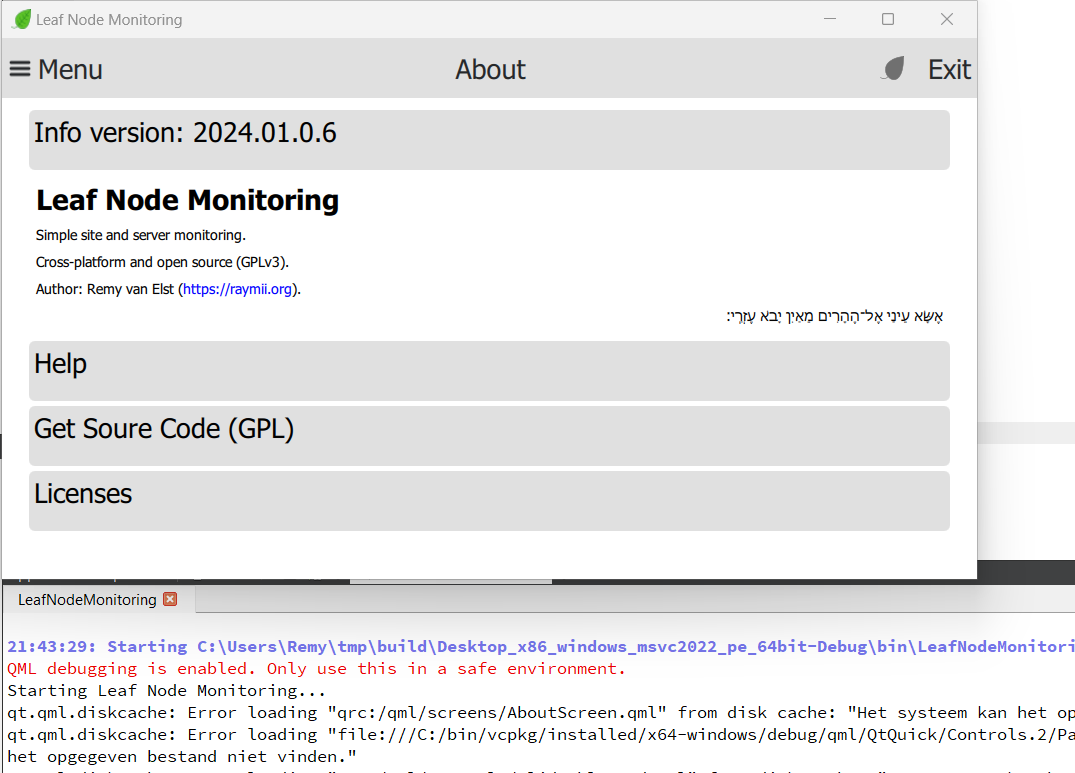This screenshot has height=773, width=1075.
Task: Select the LeafNodeMonitoring console tab
Action: pyautogui.click(x=85, y=600)
